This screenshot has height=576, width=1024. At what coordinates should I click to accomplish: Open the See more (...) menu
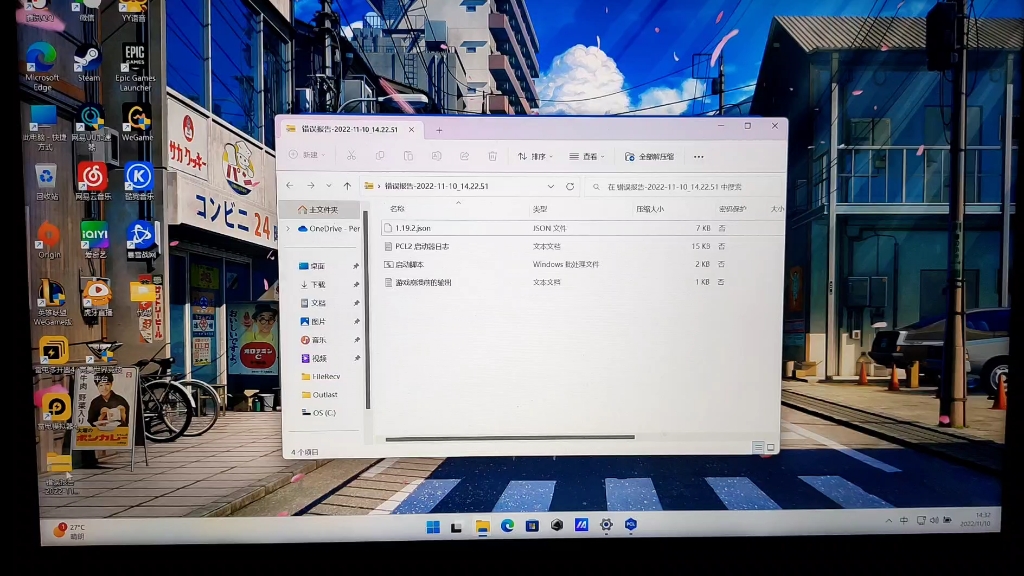699,156
